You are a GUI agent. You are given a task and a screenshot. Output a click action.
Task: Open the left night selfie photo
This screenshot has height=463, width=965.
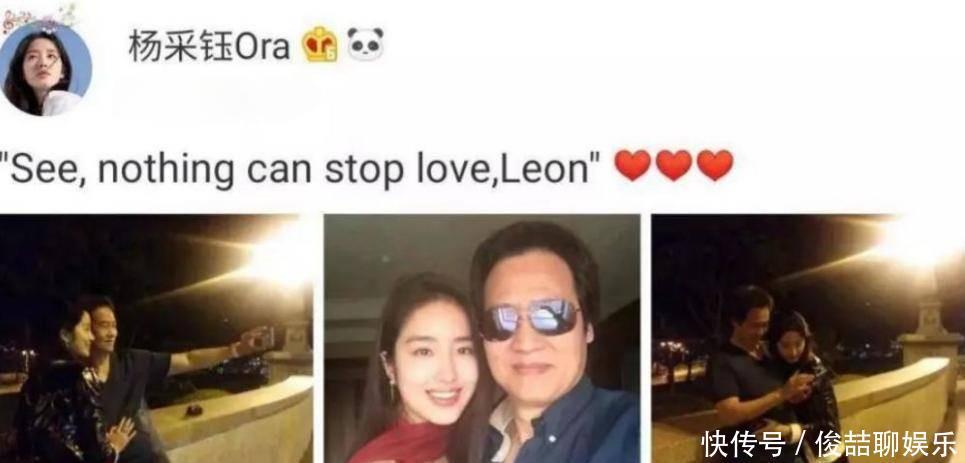tap(156, 339)
